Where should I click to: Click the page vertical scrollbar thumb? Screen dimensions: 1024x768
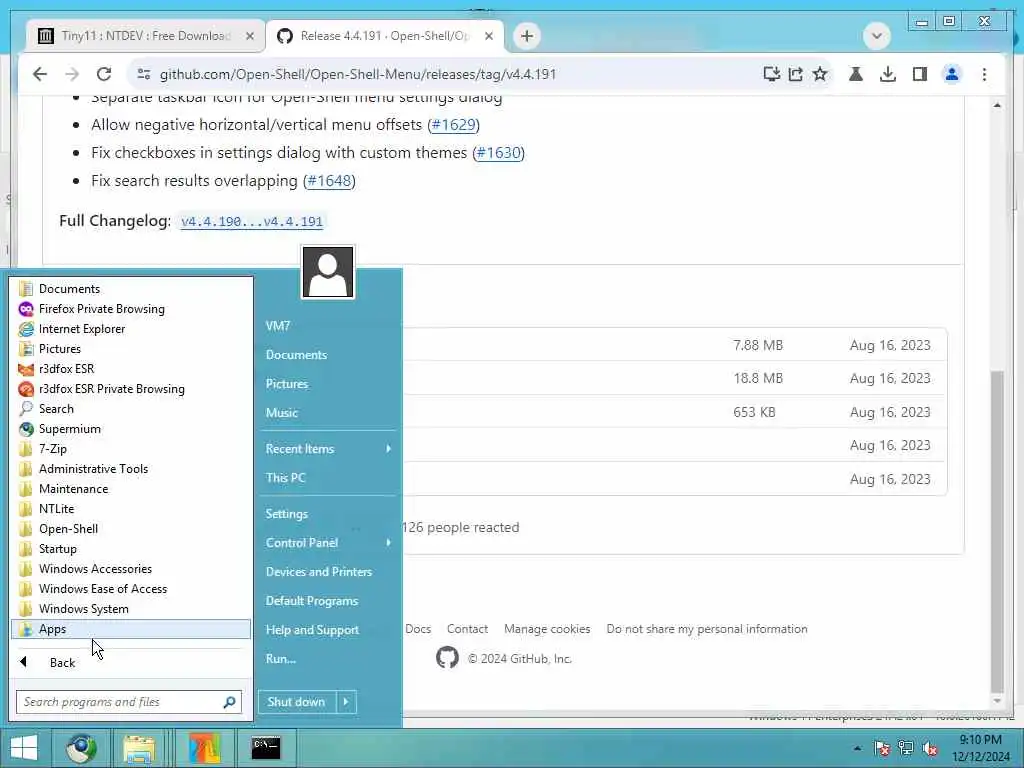(997, 531)
